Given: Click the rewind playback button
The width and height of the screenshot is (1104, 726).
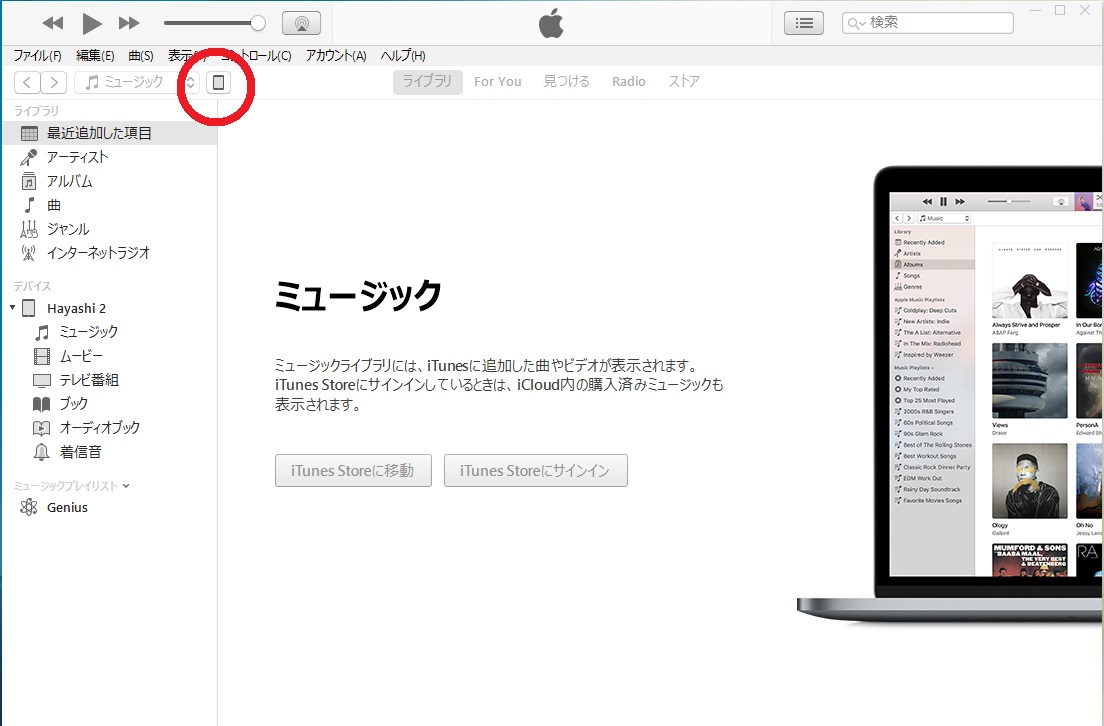Looking at the screenshot, I should tap(53, 23).
